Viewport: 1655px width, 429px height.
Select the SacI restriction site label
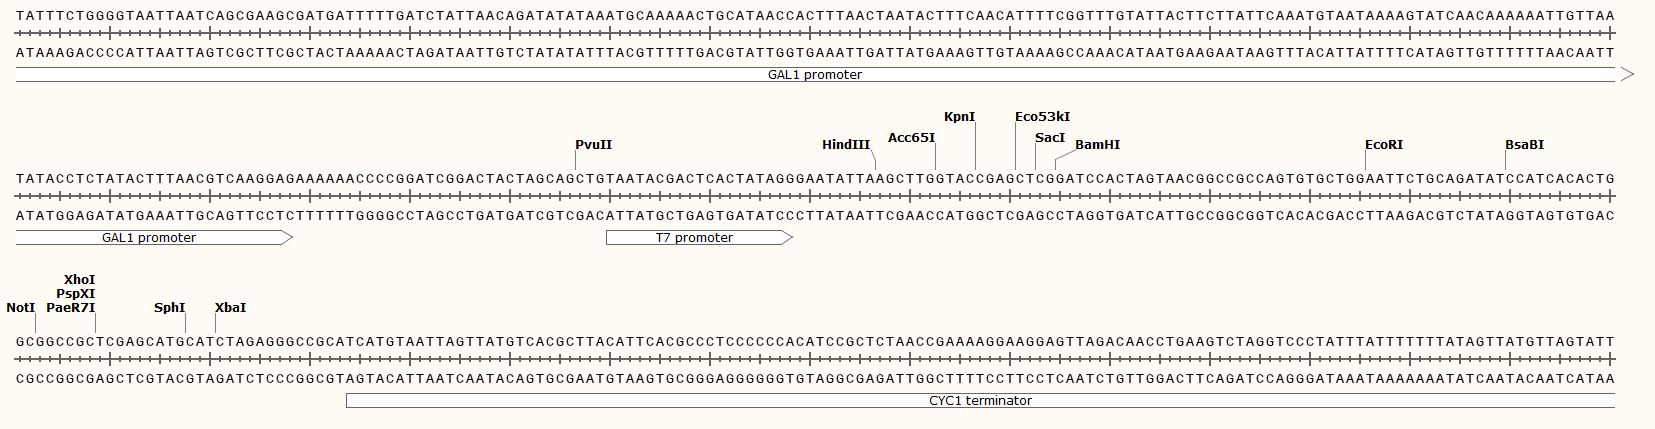(x=1050, y=138)
